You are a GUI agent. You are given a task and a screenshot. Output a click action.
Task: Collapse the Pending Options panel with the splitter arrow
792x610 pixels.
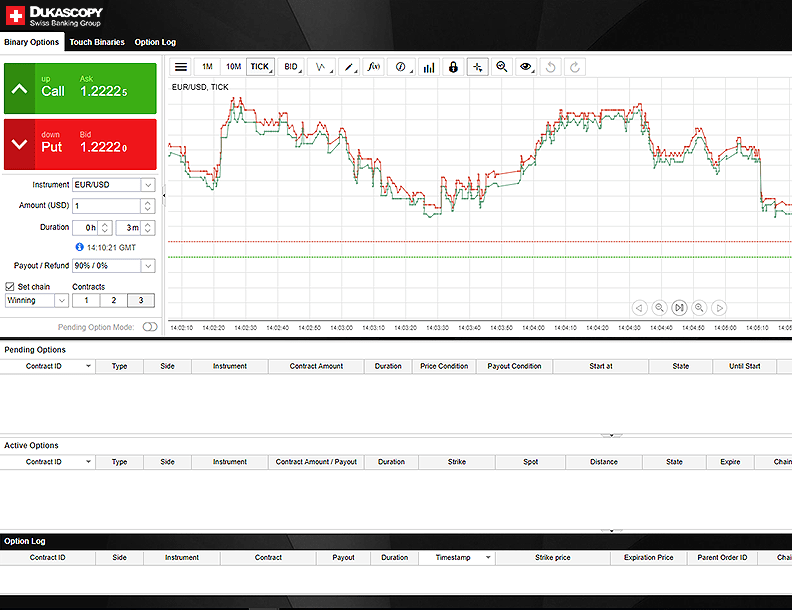click(611, 435)
